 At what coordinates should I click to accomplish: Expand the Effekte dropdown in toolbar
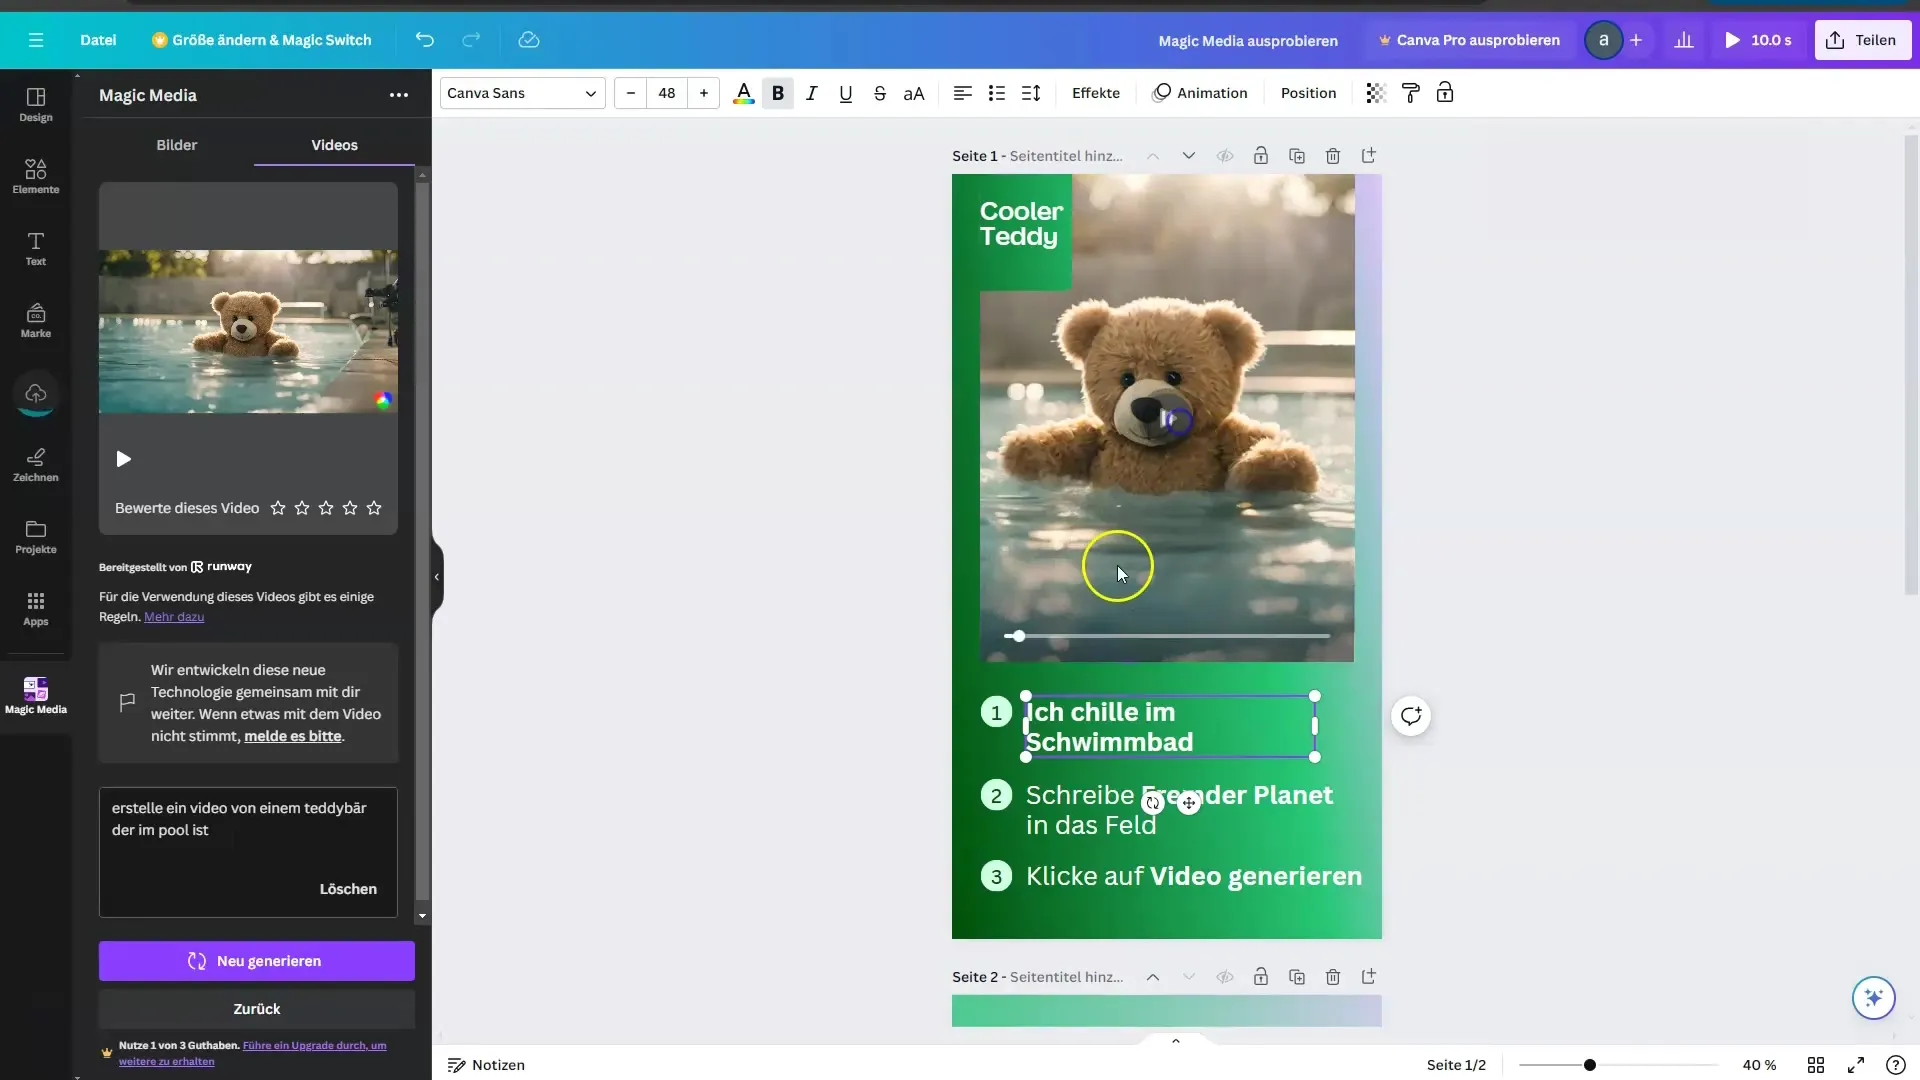point(1095,92)
